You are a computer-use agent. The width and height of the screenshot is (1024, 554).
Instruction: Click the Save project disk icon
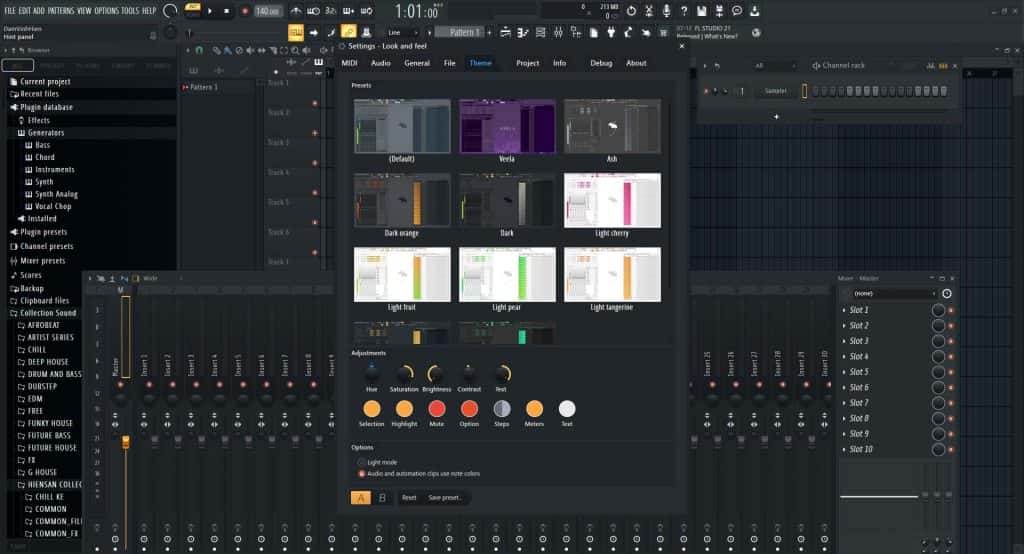coord(701,11)
